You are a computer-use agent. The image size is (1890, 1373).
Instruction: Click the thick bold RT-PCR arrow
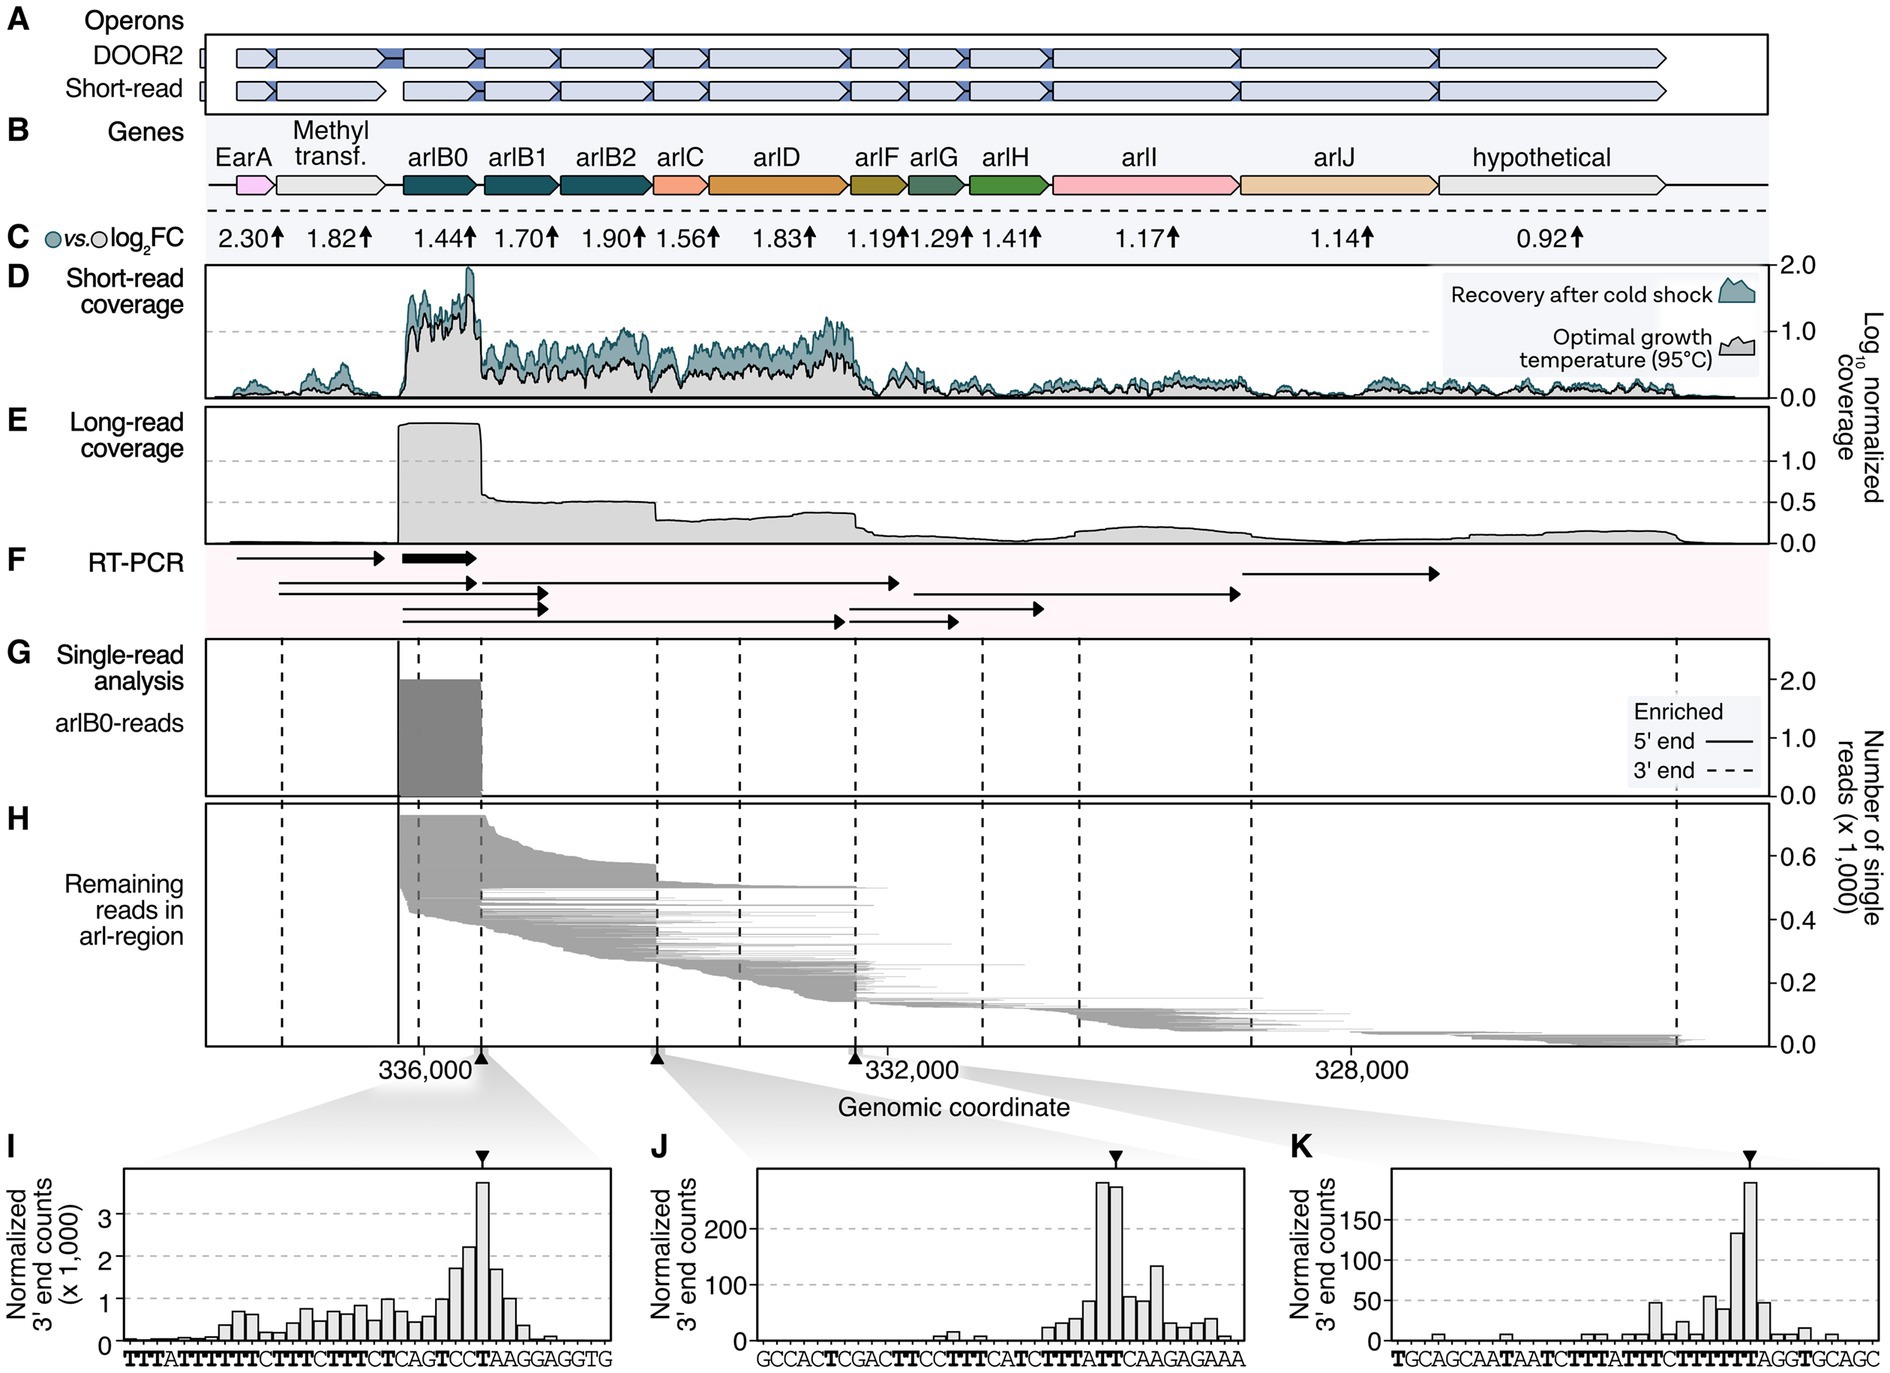[440, 558]
